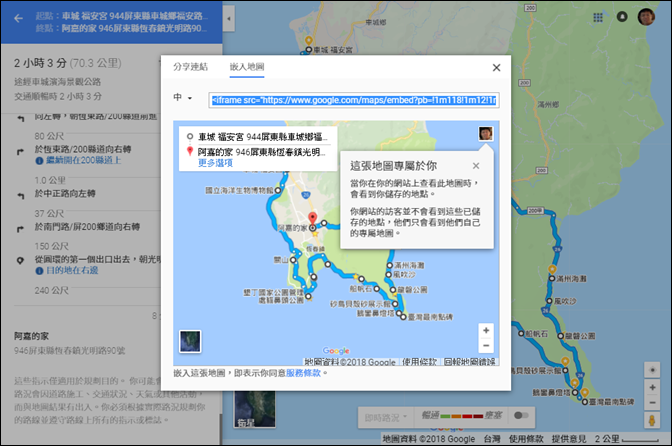Click the 風吹沙 waypoint on main map
Image resolution: width=672 pixels, height=446 pixels.
(x=549, y=301)
